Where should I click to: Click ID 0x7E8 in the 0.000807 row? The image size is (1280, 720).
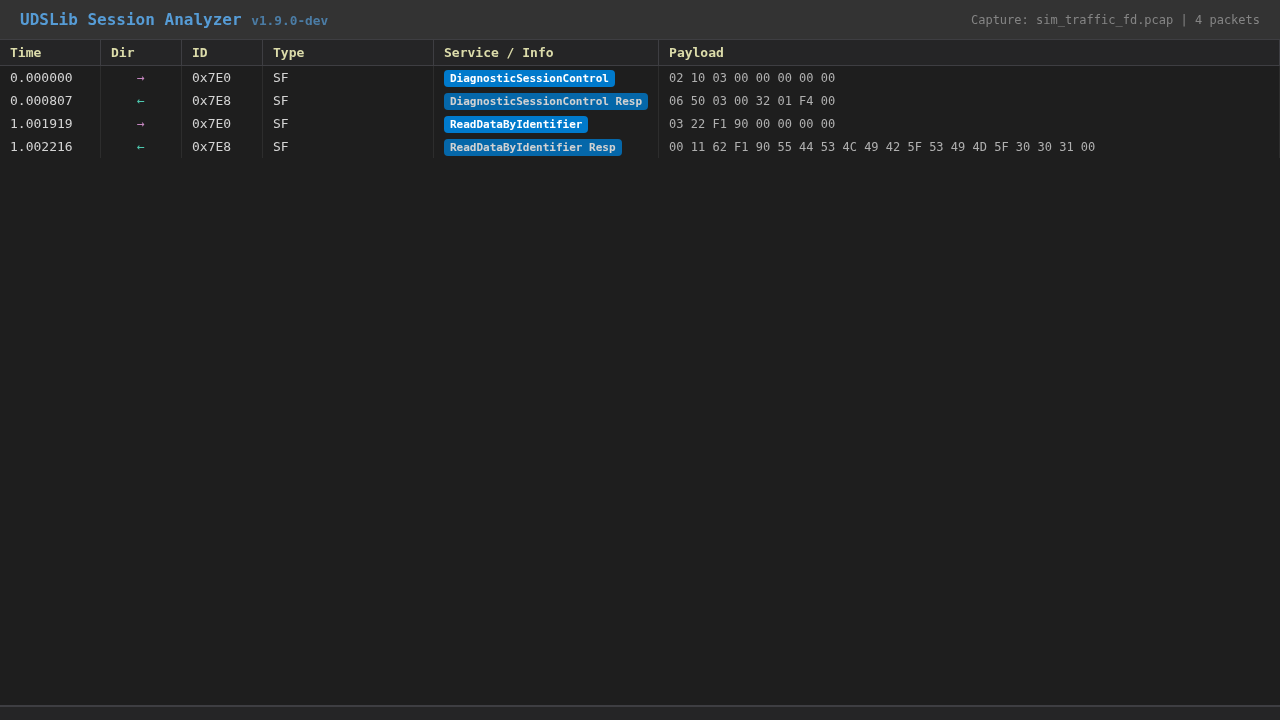click(x=211, y=101)
